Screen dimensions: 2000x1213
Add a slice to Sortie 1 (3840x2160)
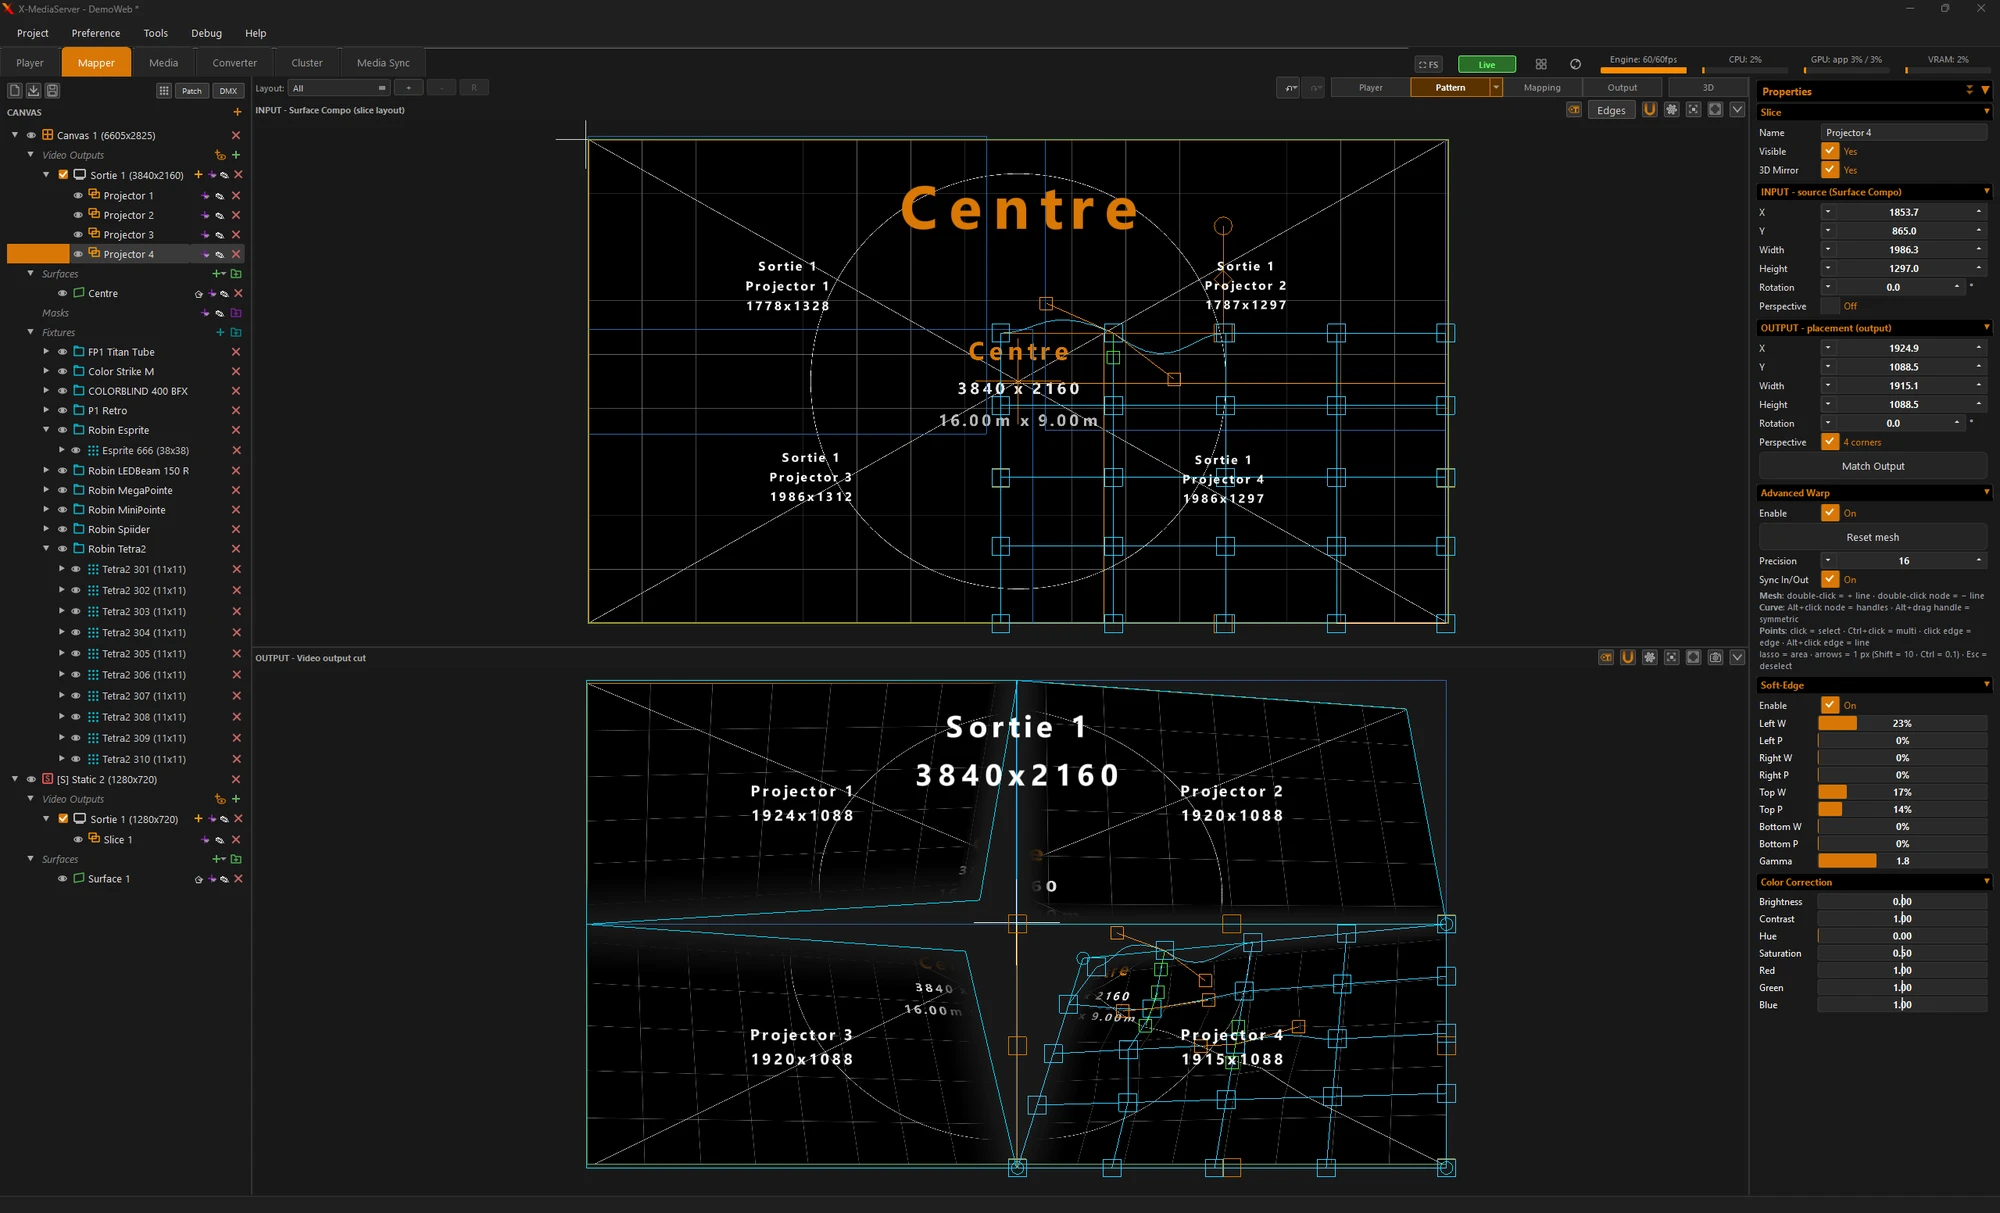pos(198,175)
